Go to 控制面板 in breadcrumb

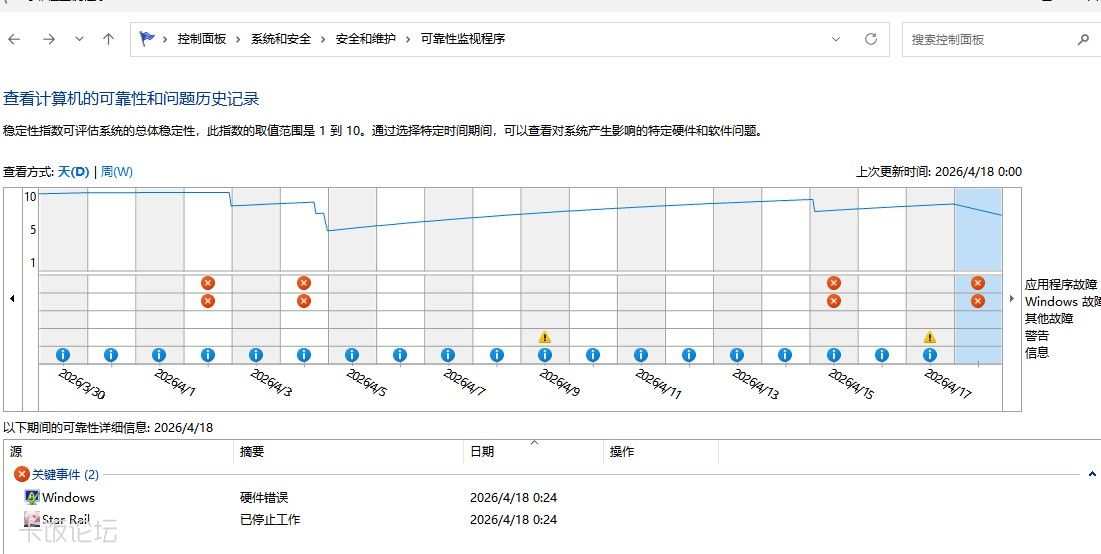[202, 39]
